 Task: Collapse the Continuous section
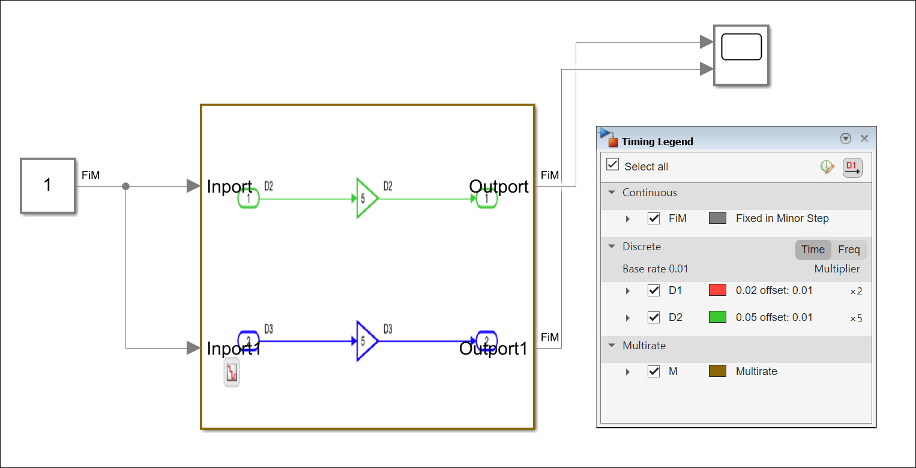612,192
